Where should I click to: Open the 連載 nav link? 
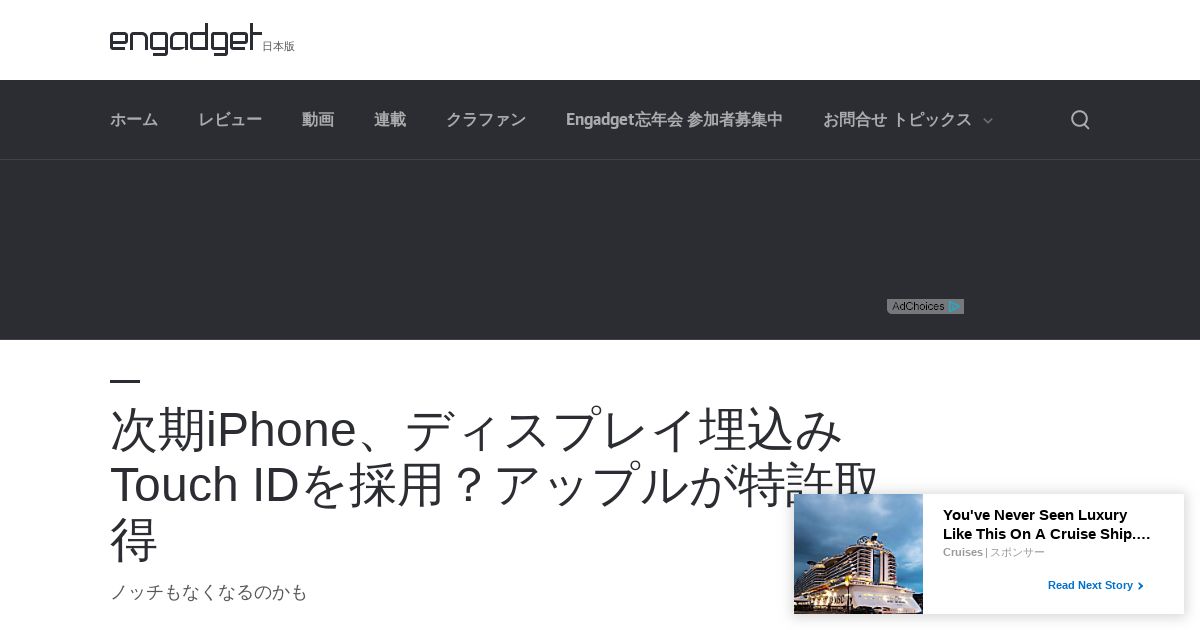pyautogui.click(x=390, y=120)
